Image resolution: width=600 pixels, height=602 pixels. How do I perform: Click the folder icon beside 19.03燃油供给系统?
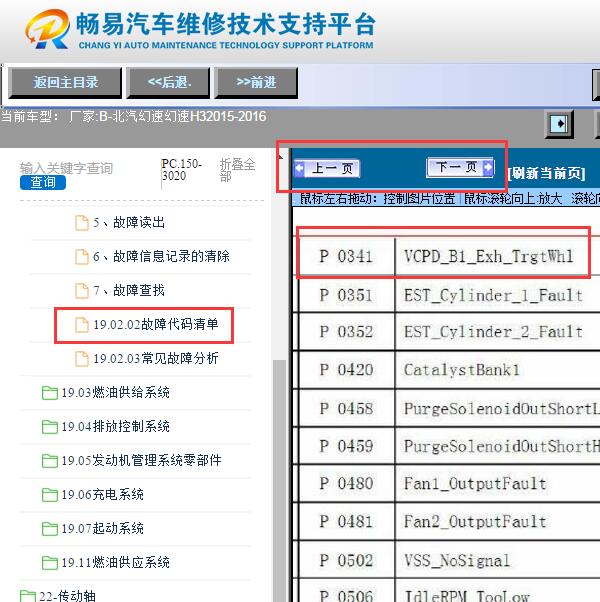click(x=50, y=393)
